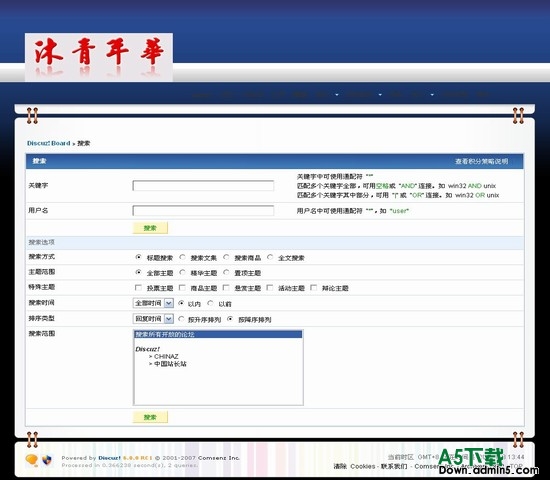Open the Discuz! Board breadcrumb link
This screenshot has height=480, width=550.
point(49,143)
